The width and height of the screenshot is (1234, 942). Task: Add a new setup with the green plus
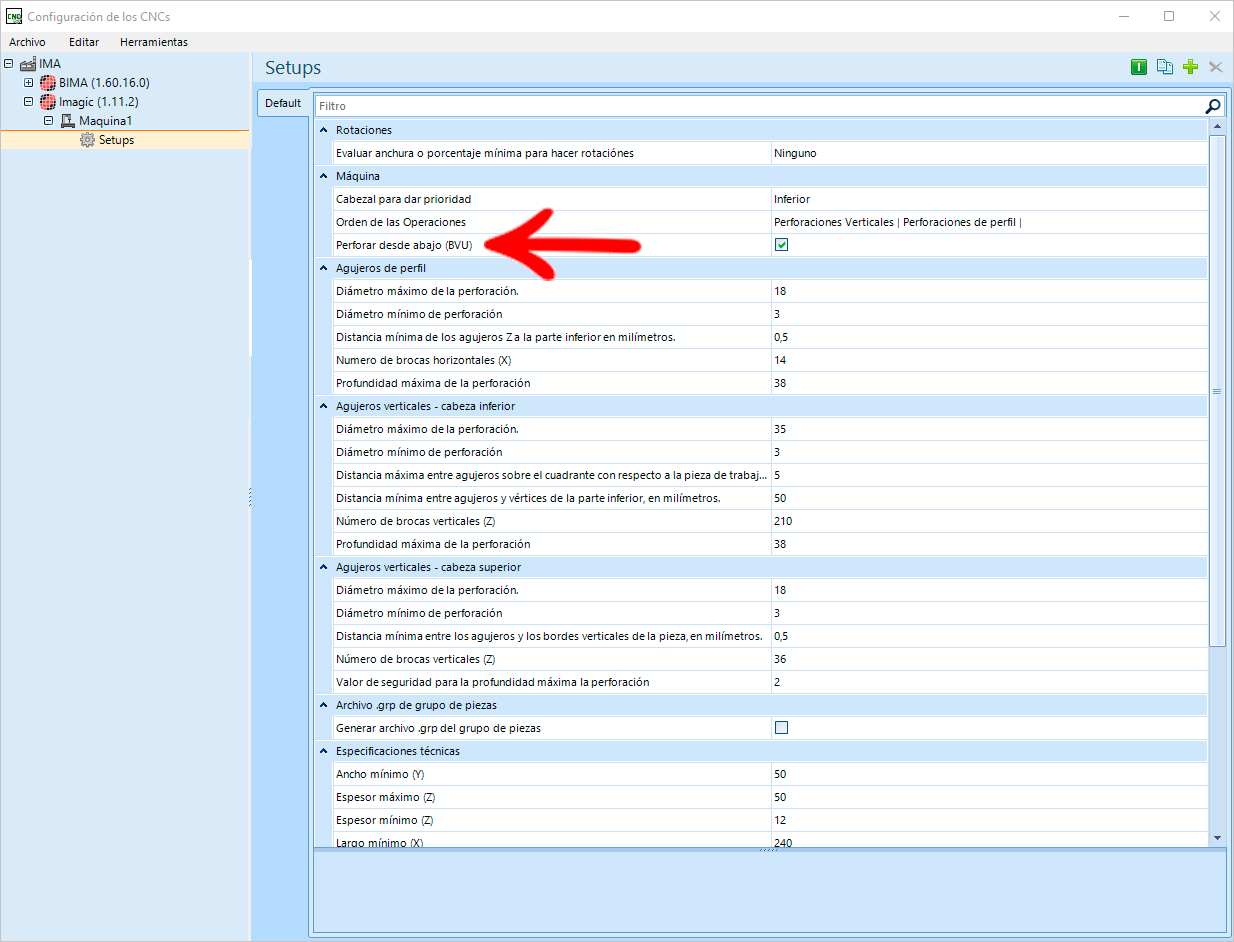pos(1190,67)
